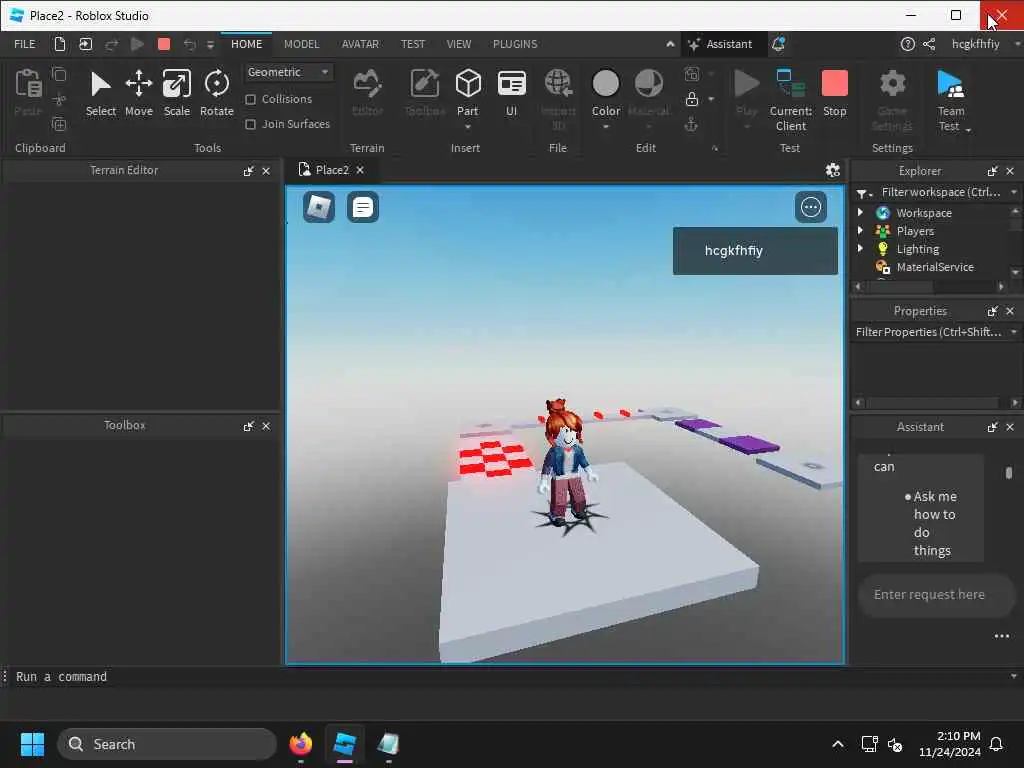Switch to the PLUGINS tab

click(515, 44)
